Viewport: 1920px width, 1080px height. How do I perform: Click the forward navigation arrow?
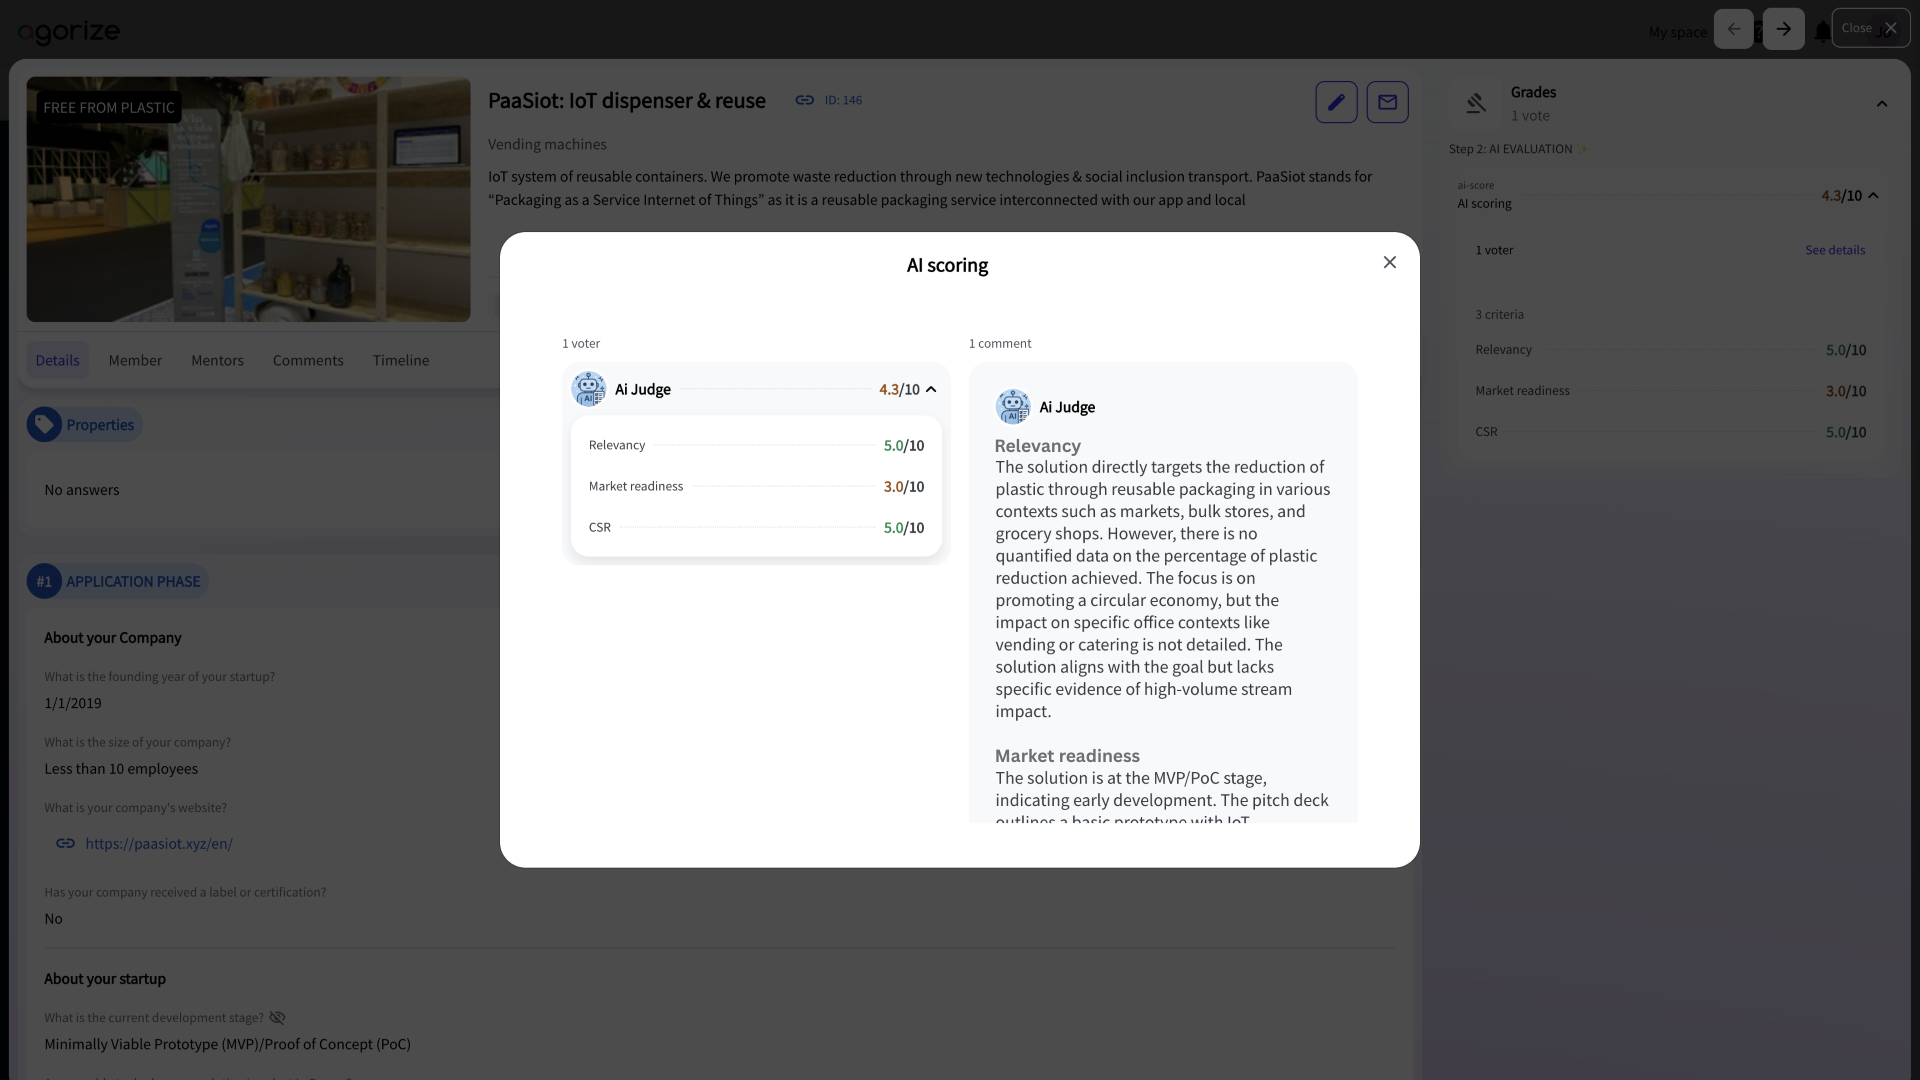[x=1783, y=29]
